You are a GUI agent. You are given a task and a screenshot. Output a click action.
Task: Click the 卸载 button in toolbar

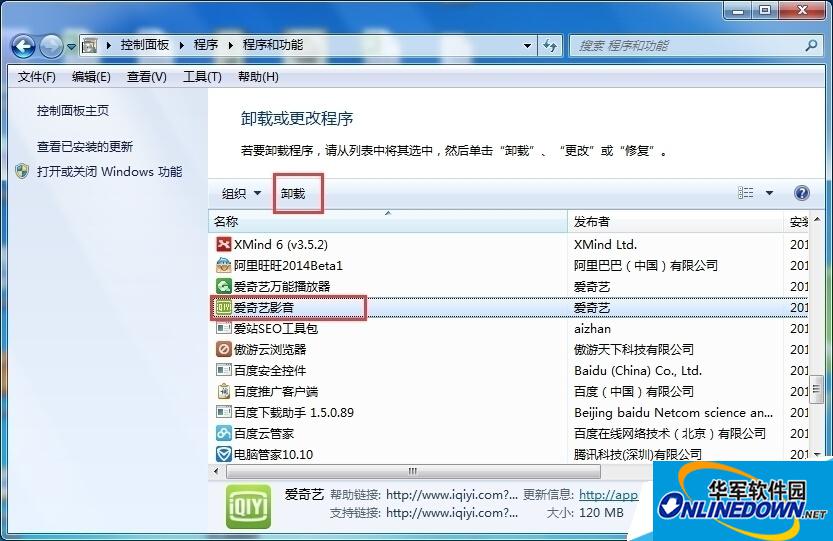click(x=293, y=193)
